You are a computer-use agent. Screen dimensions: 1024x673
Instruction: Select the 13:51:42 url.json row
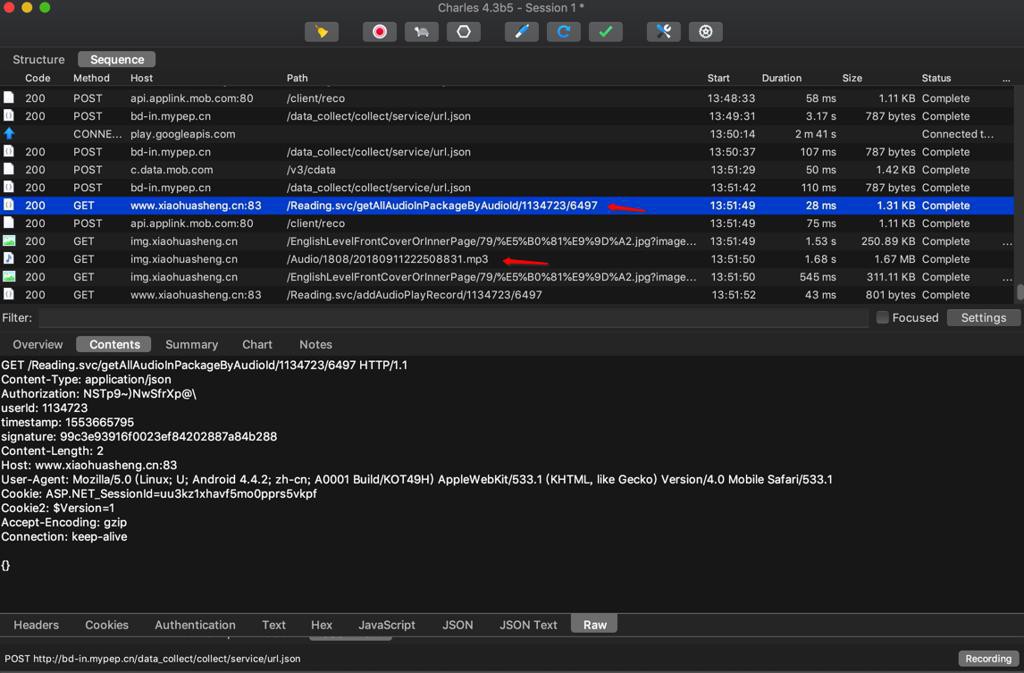[507, 188]
